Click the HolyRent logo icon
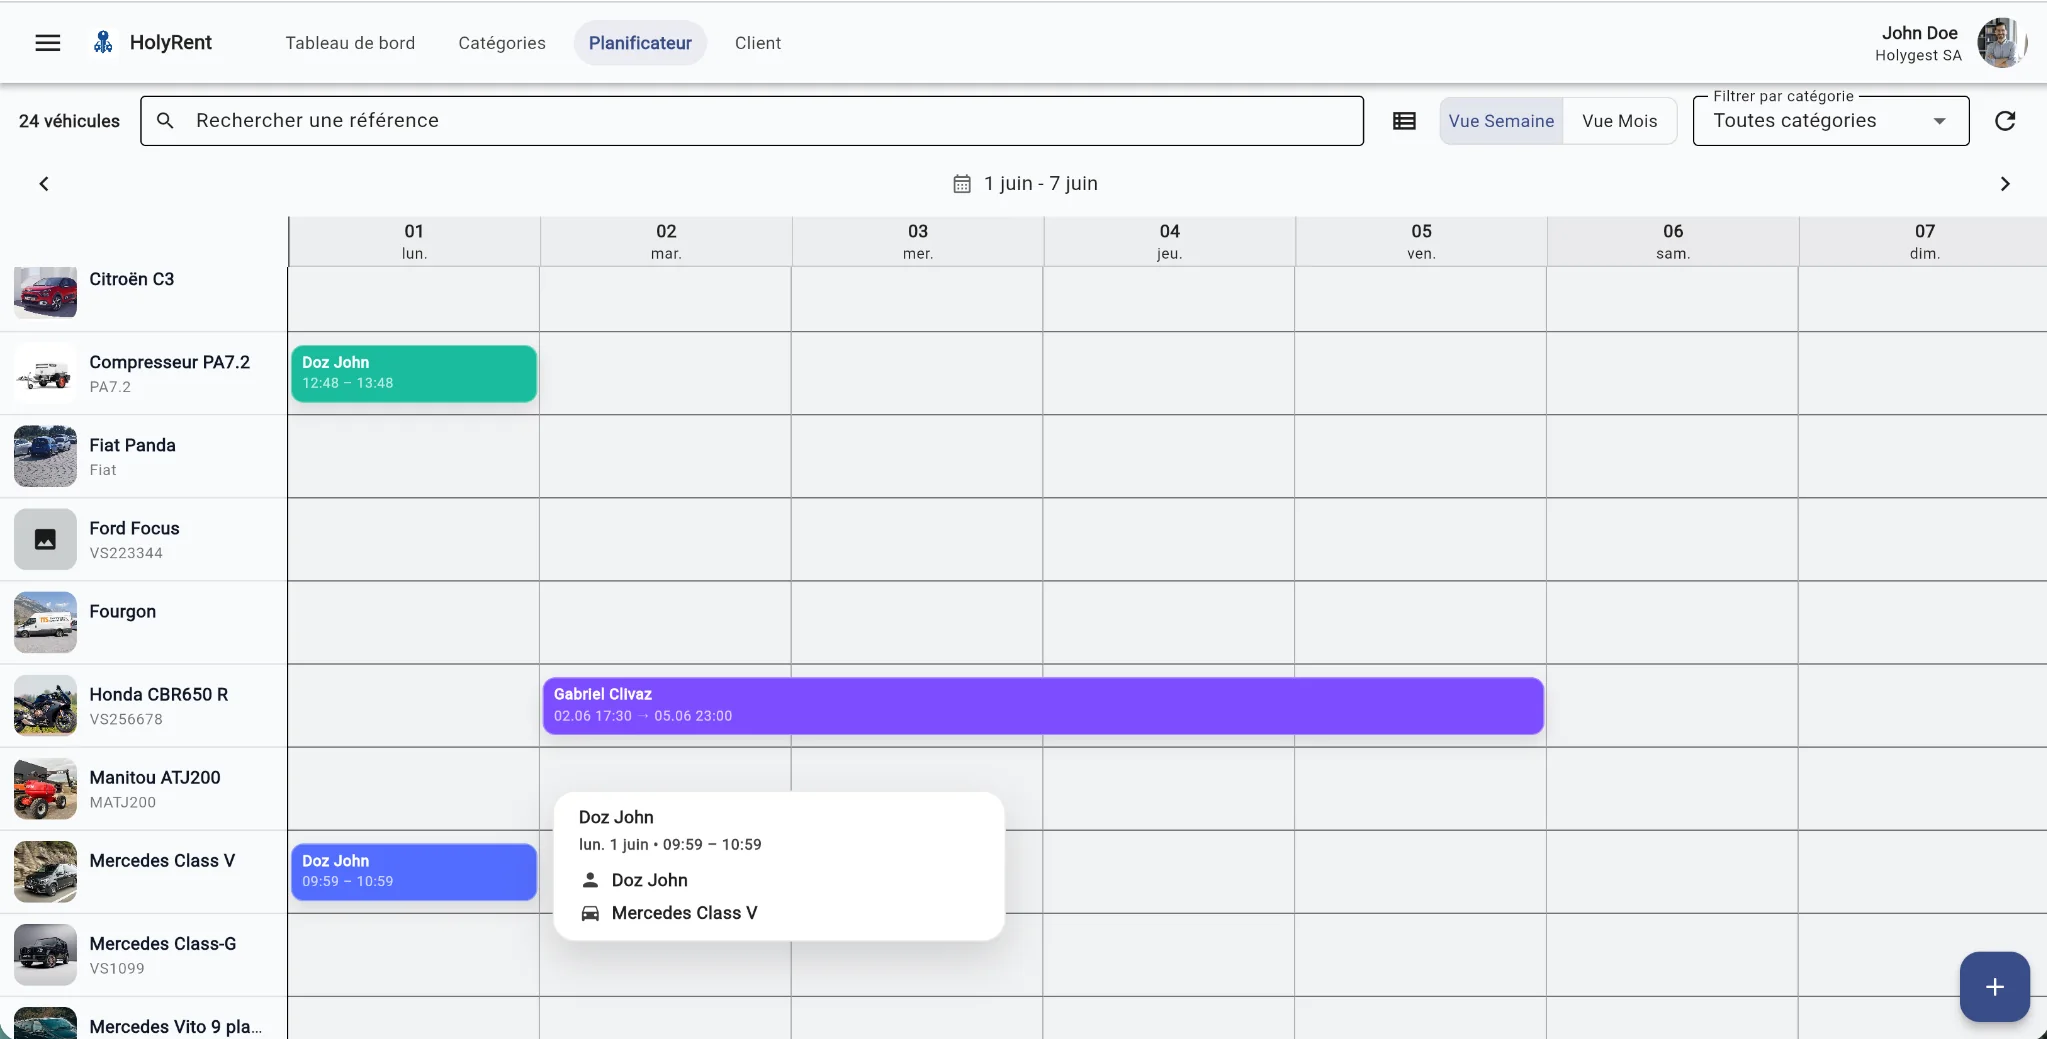 (x=103, y=42)
